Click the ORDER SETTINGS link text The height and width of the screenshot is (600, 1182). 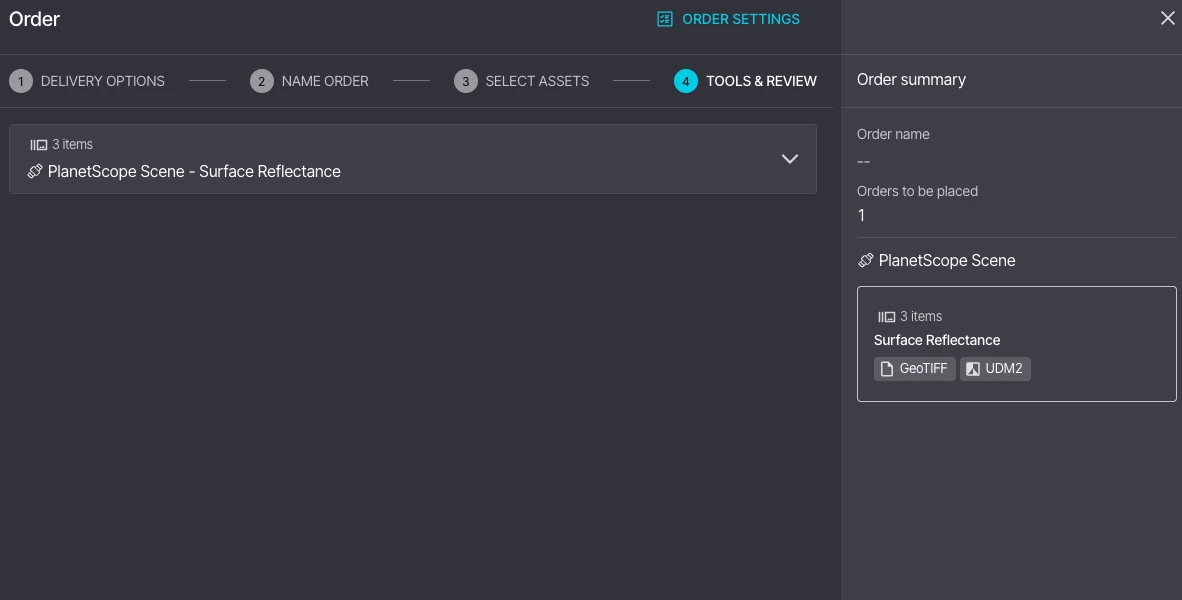click(x=740, y=19)
